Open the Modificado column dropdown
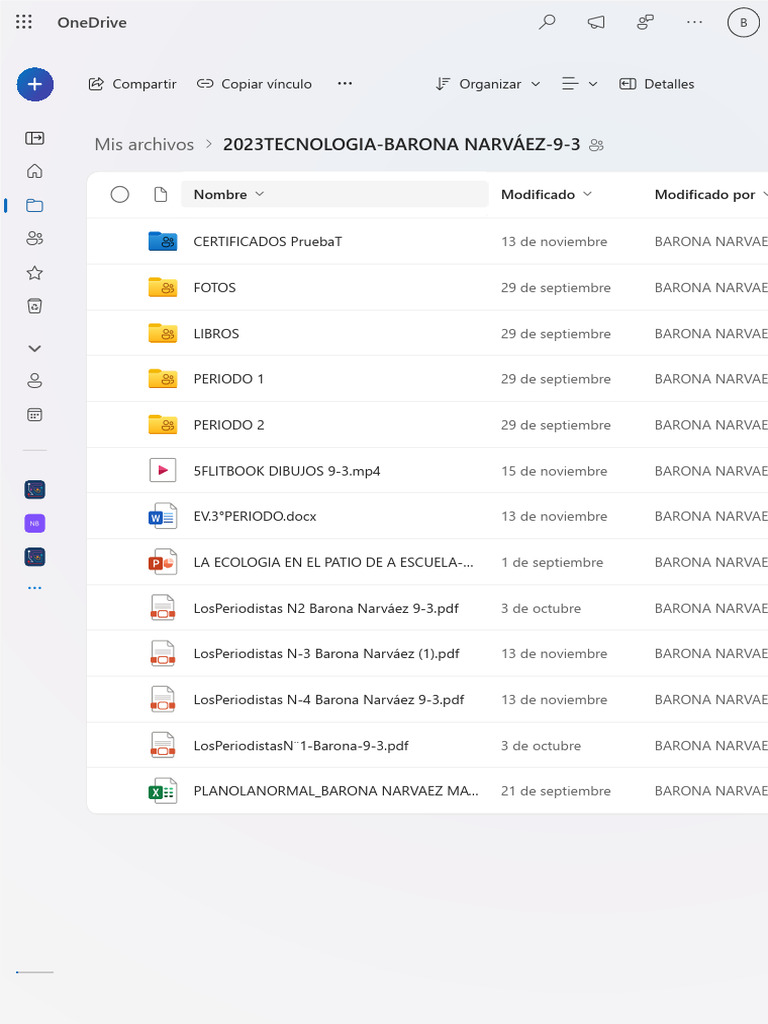Viewport: 768px width, 1024px height. point(546,195)
